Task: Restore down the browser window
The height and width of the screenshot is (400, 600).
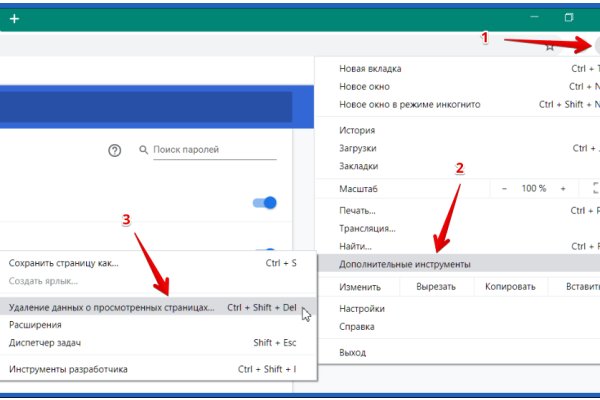Action: (x=569, y=18)
